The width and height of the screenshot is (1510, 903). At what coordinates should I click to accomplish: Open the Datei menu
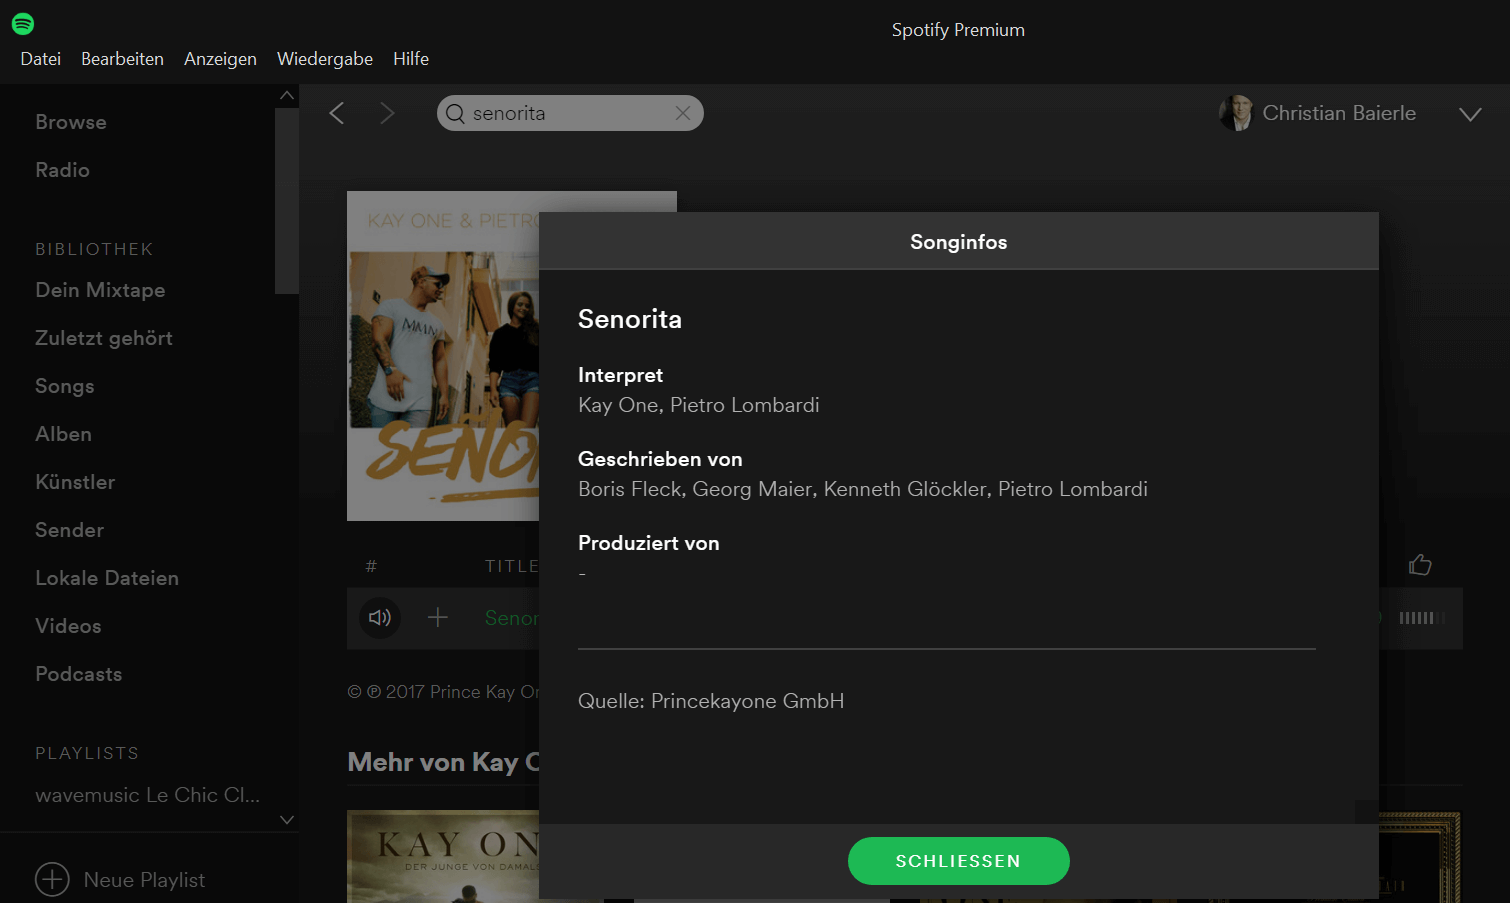coord(41,59)
